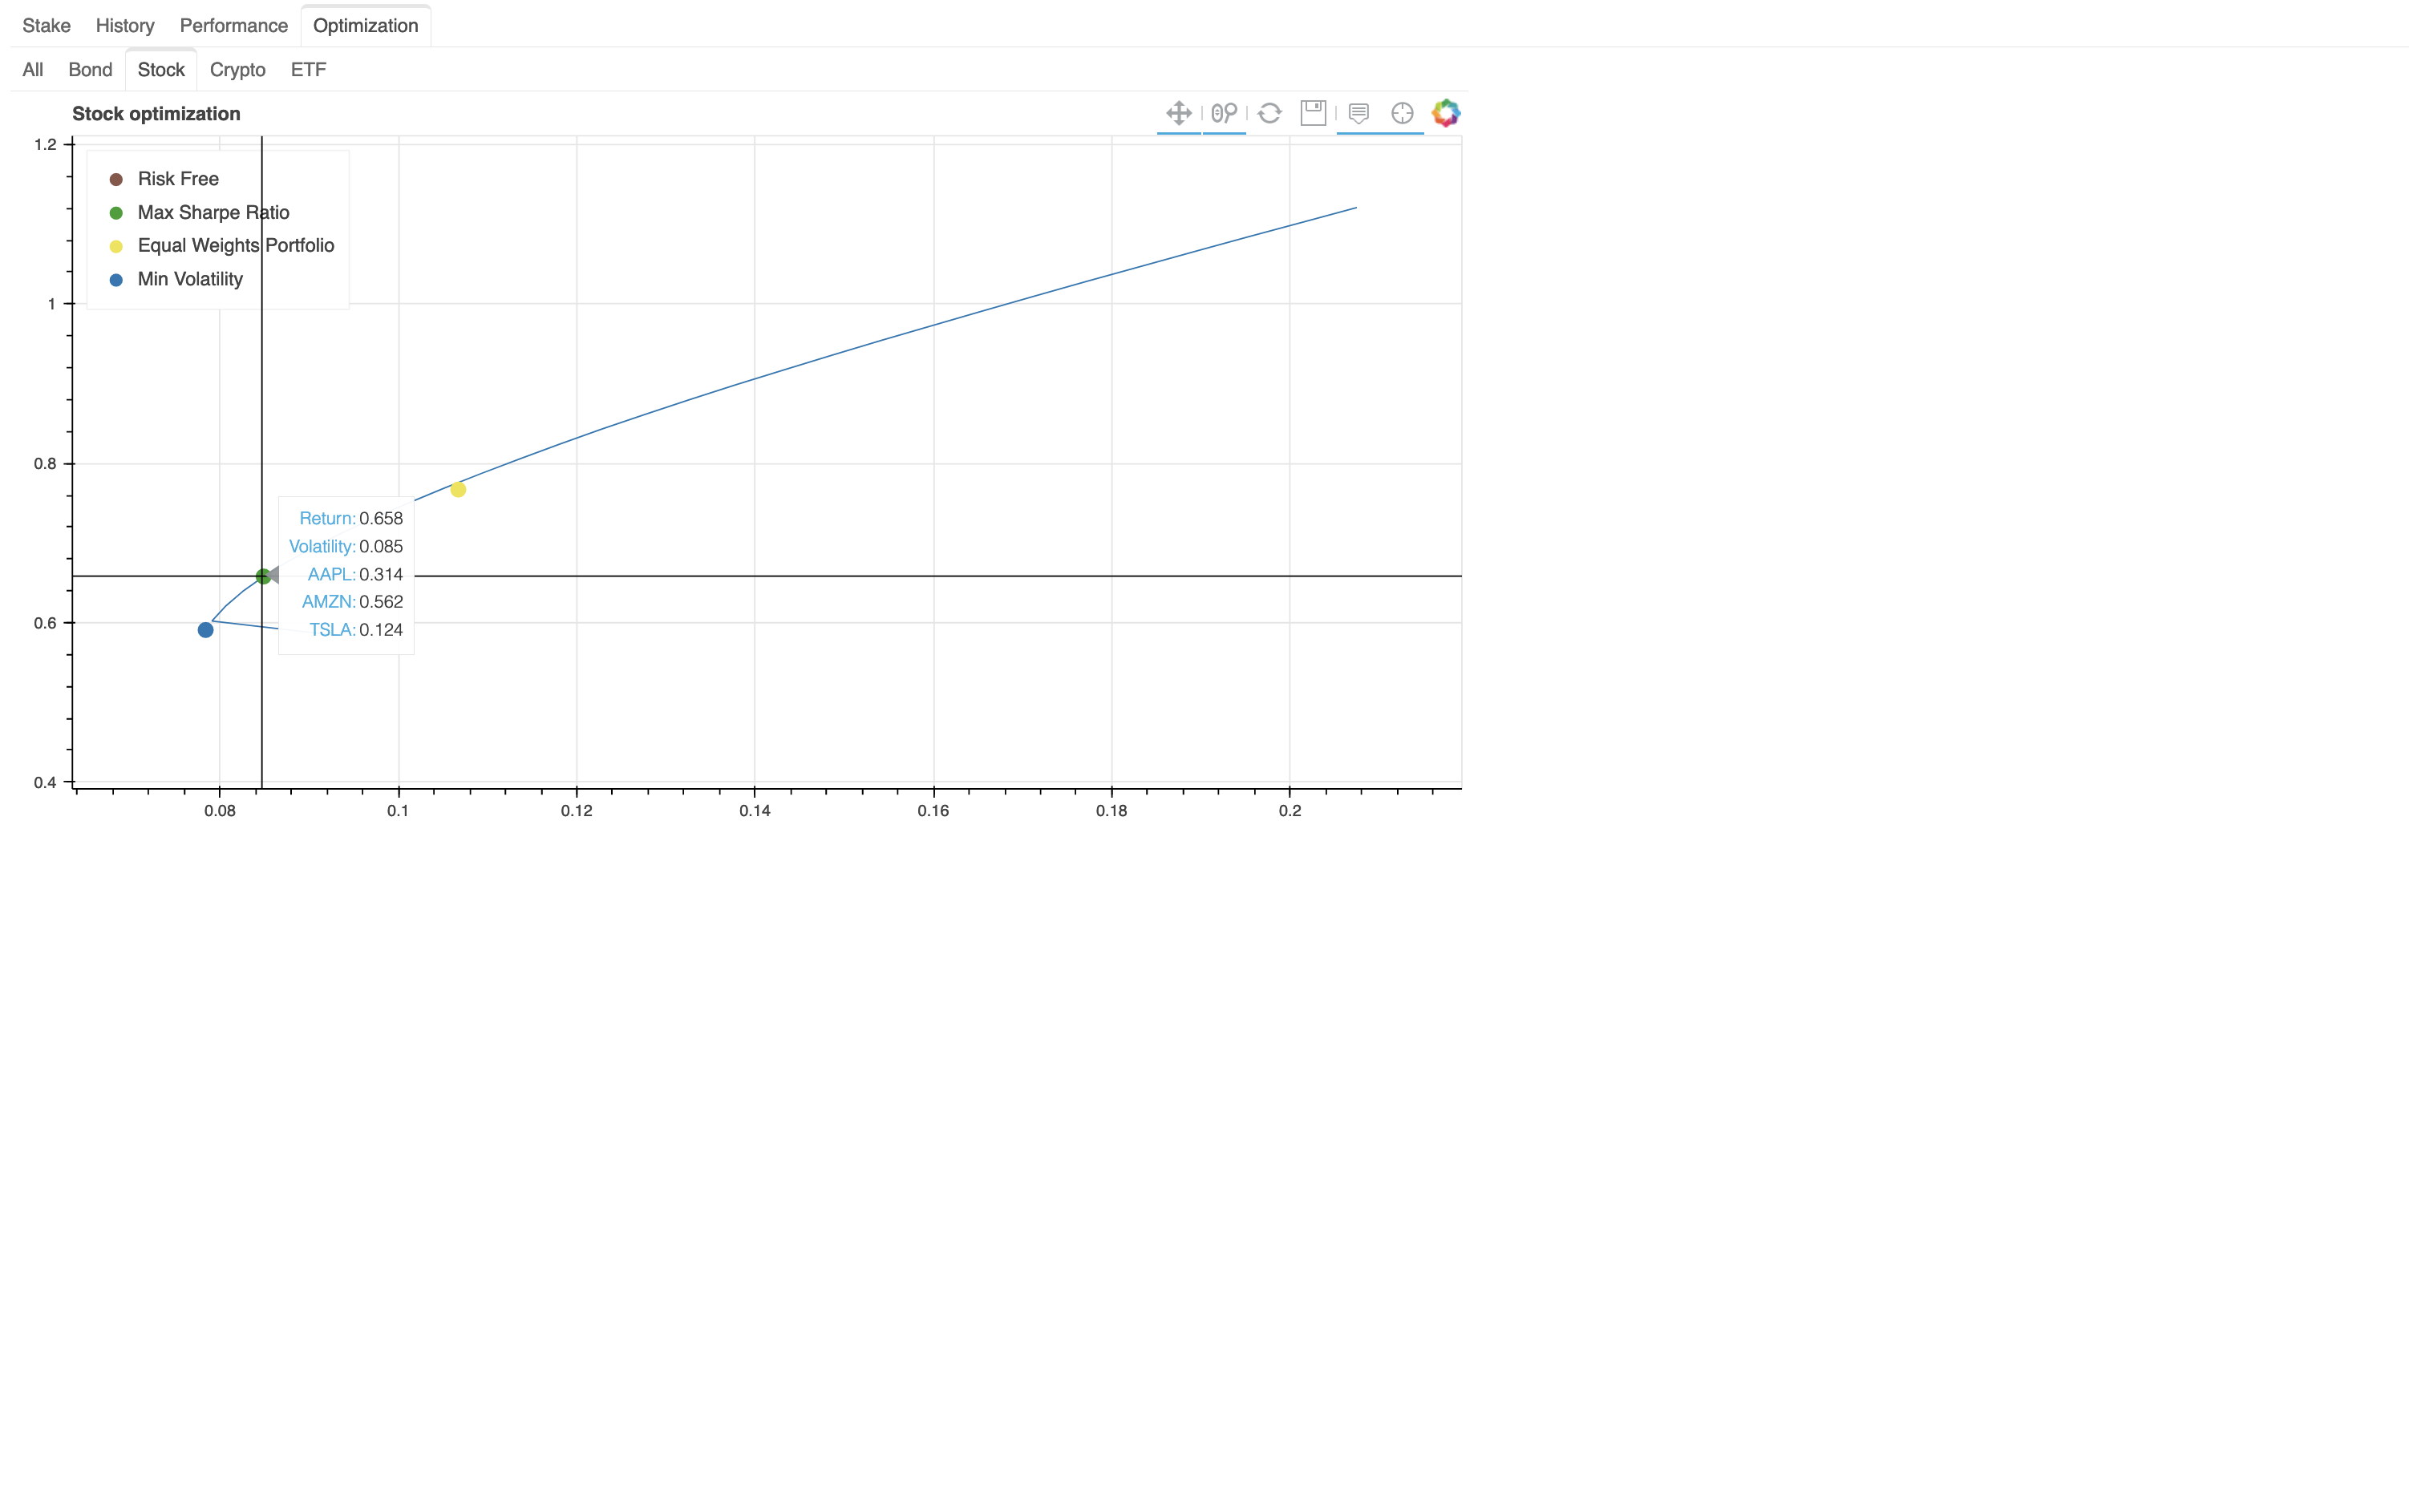Screen dimensions: 2409x1512
Task: Switch to the History tab
Action: (x=125, y=26)
